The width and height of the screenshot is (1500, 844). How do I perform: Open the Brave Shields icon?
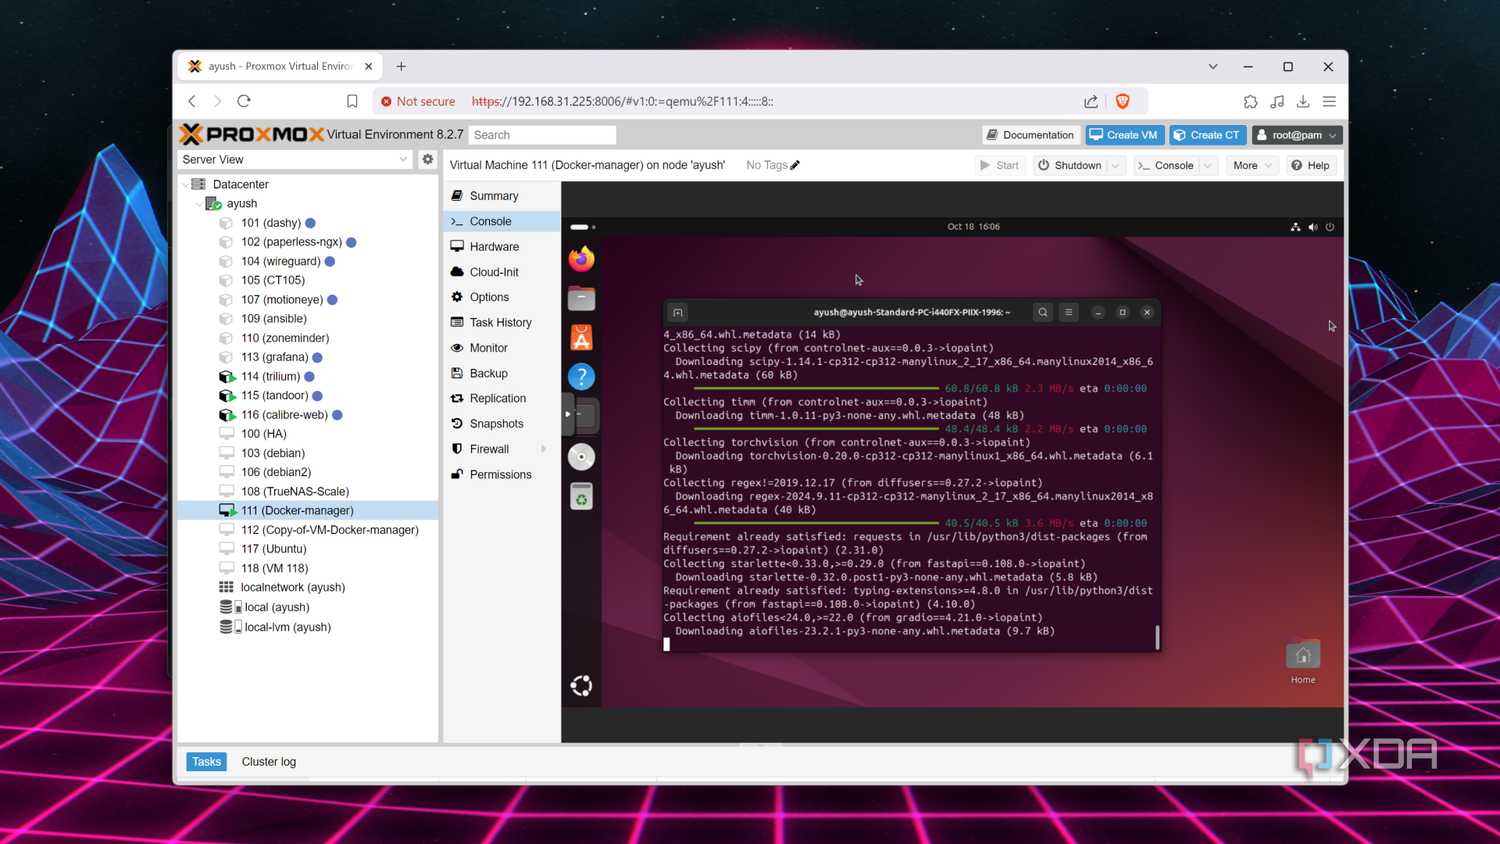pyautogui.click(x=1122, y=101)
